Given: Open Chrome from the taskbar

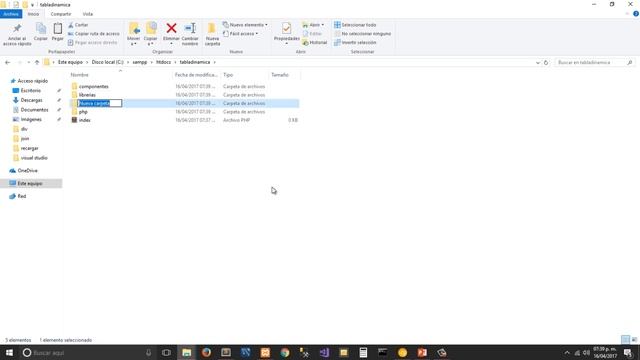Looking at the screenshot, I should pyautogui.click(x=284, y=353).
